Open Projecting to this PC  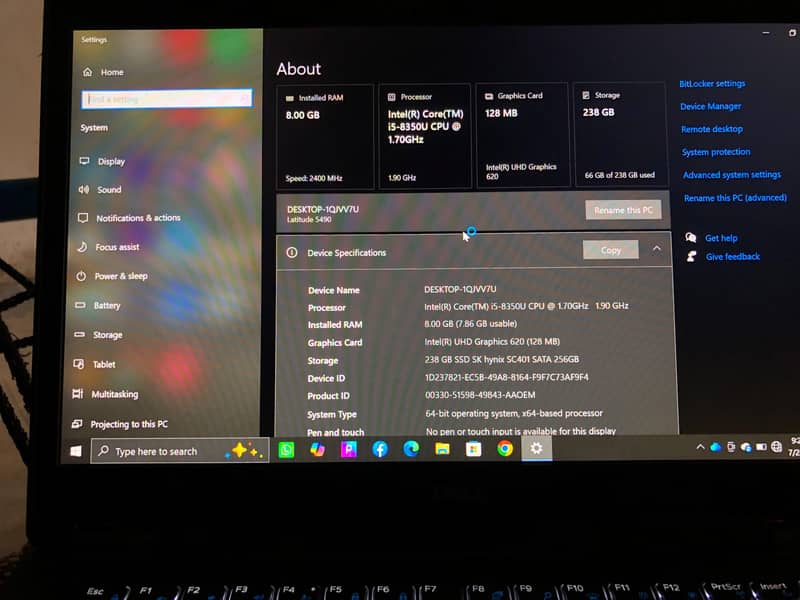120,424
